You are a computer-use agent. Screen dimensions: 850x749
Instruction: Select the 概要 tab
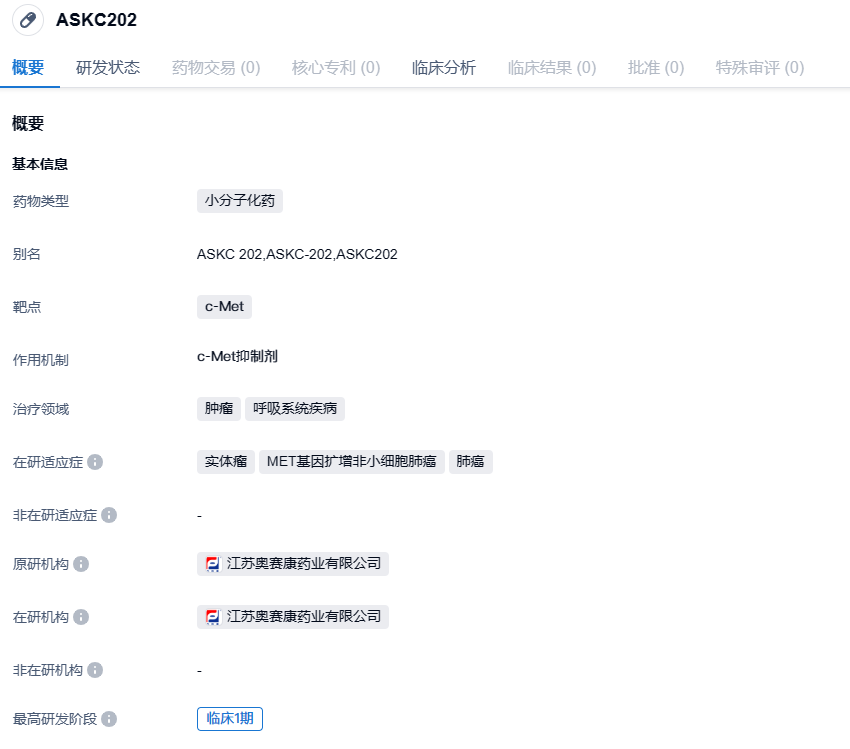pyautogui.click(x=28, y=68)
